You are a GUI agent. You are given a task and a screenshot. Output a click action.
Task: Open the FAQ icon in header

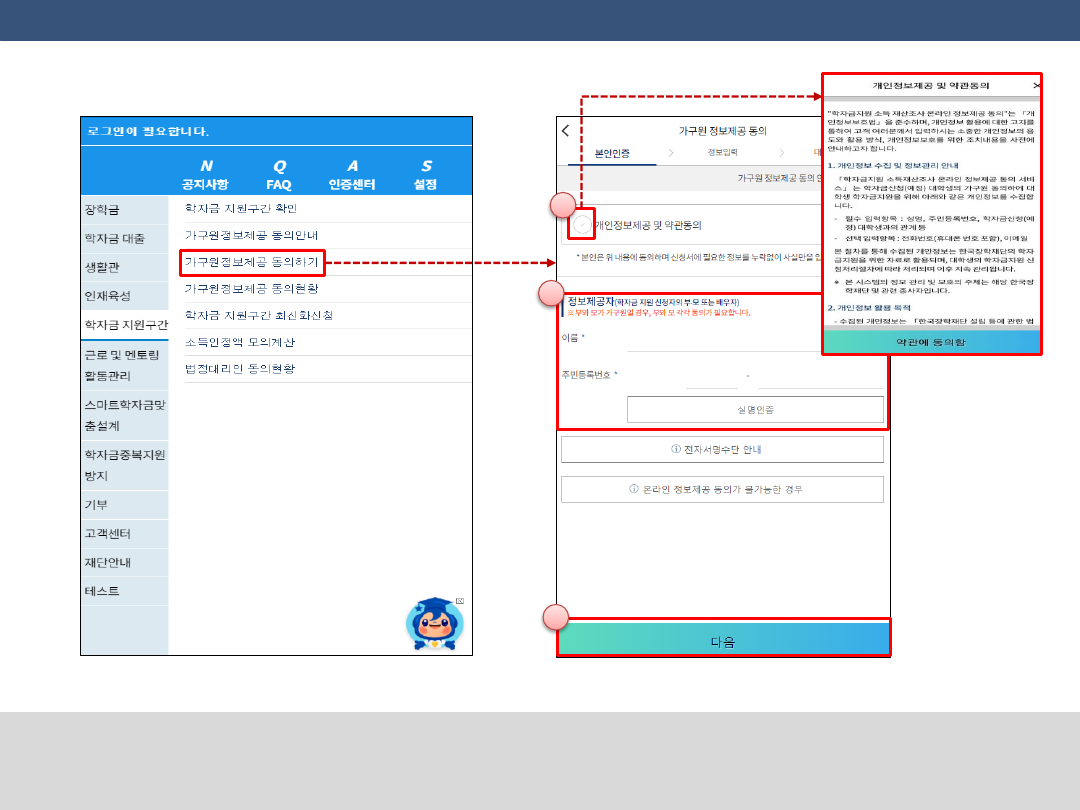(279, 174)
